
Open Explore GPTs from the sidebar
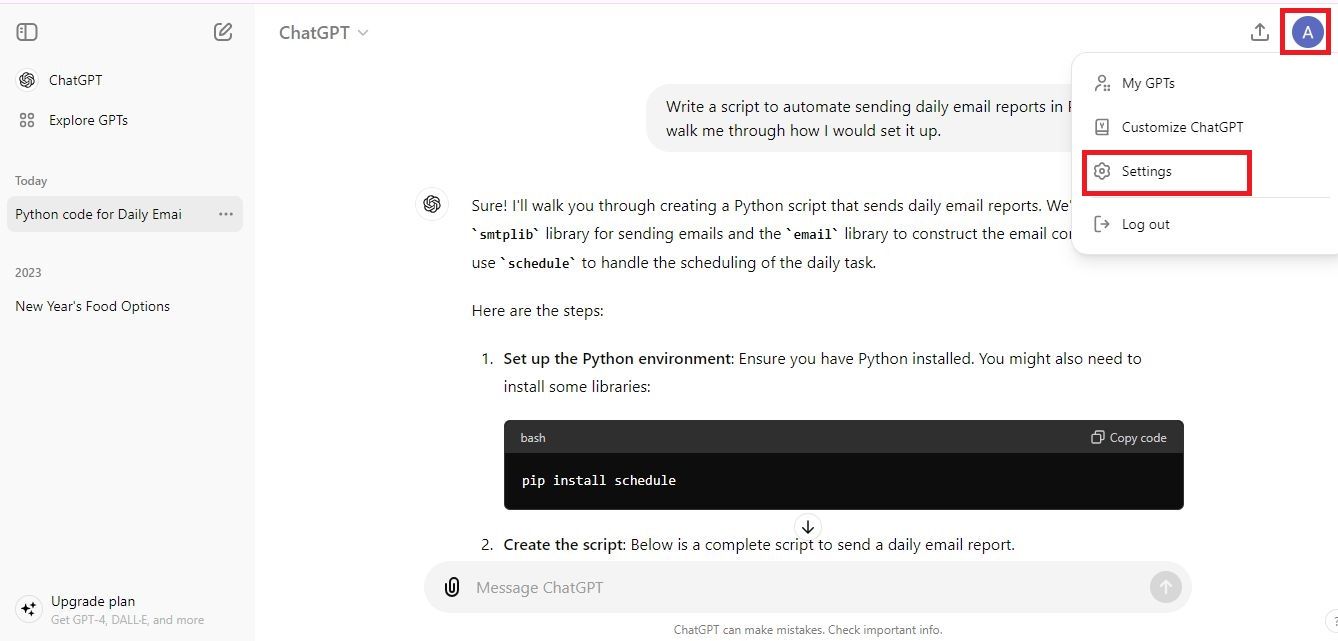point(89,119)
